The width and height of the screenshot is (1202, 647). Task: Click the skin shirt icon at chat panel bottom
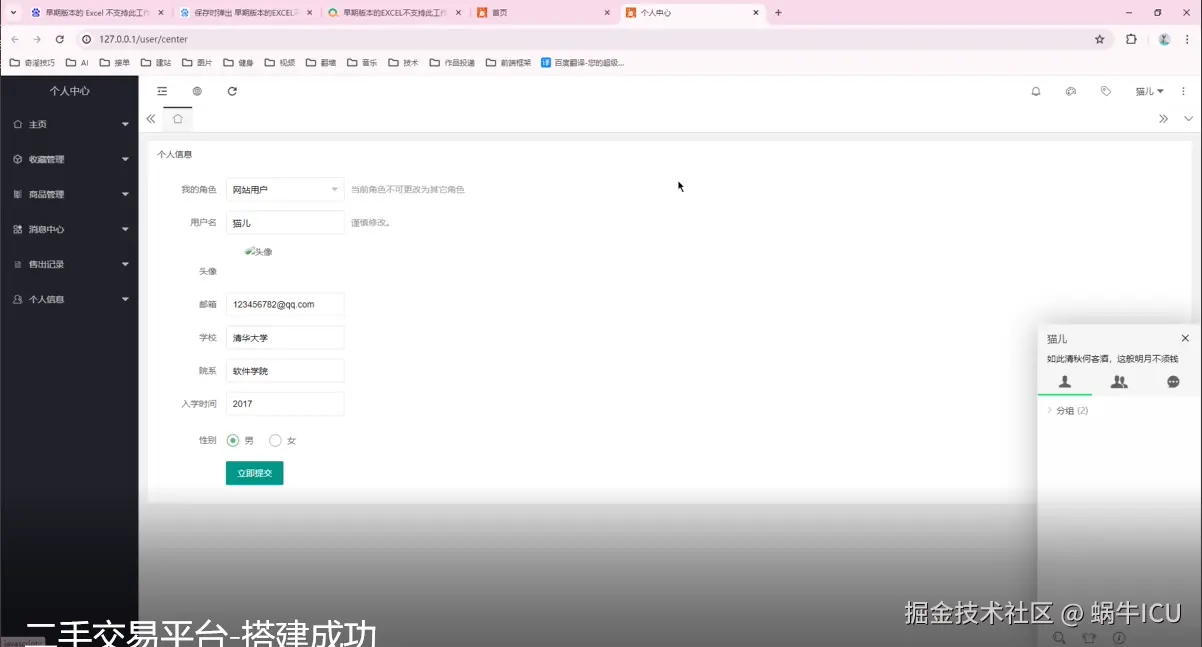click(1090, 637)
